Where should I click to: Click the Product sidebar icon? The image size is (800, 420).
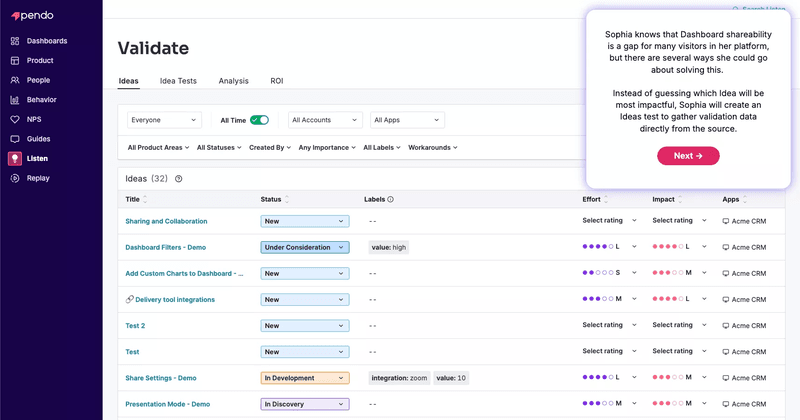tap(14, 60)
